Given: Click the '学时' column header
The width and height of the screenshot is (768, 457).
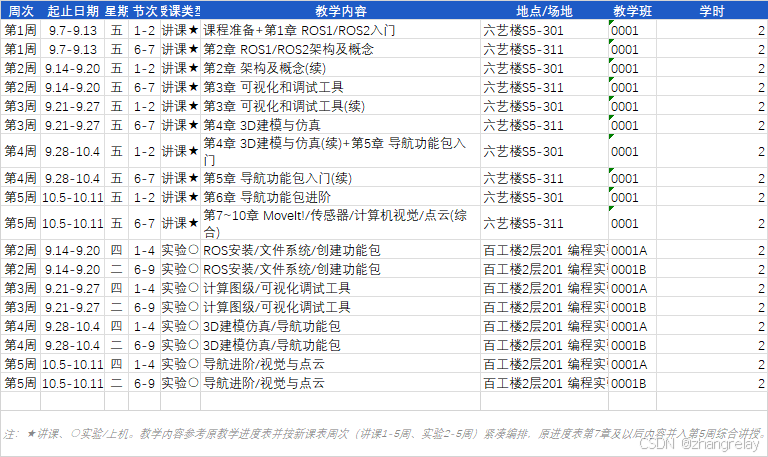Looking at the screenshot, I should [x=711, y=11].
